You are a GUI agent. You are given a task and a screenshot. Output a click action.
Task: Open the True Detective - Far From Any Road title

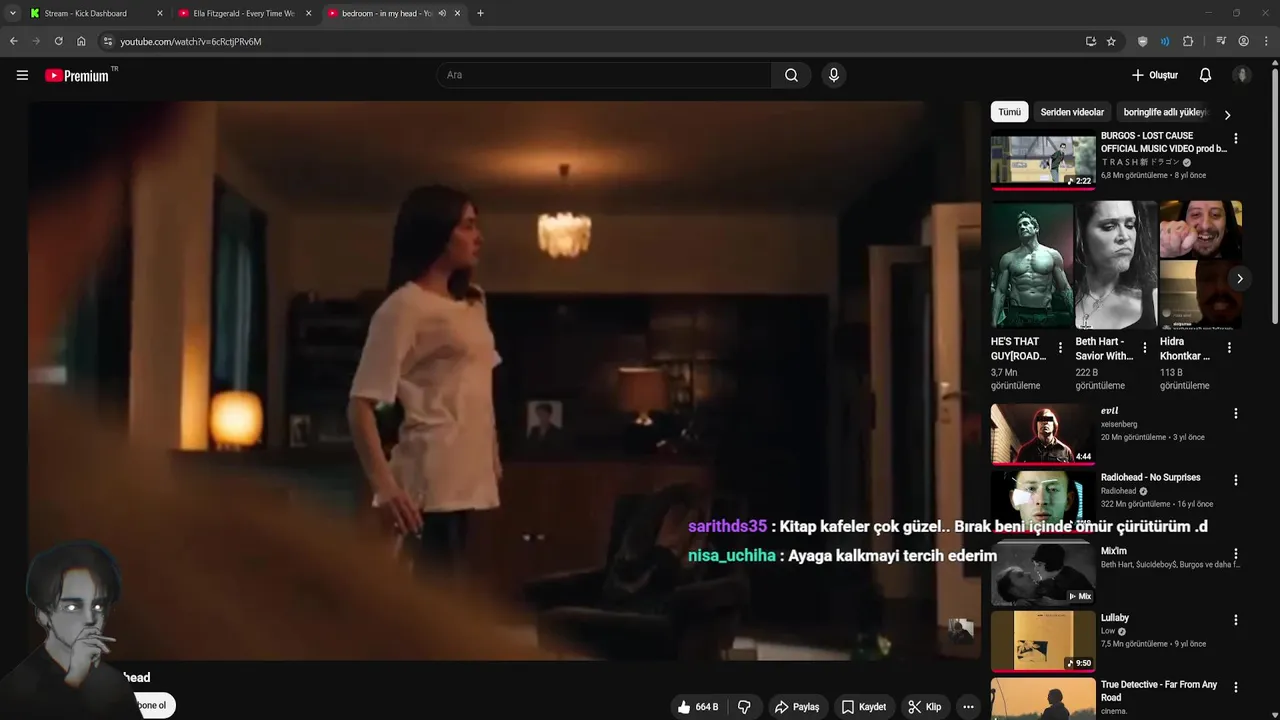tap(1159, 691)
